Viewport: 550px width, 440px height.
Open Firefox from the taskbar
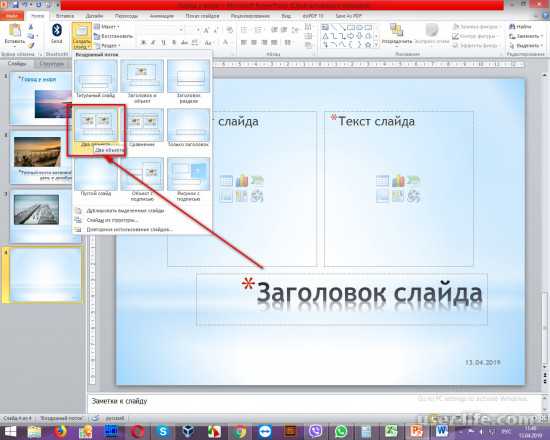coord(60,431)
